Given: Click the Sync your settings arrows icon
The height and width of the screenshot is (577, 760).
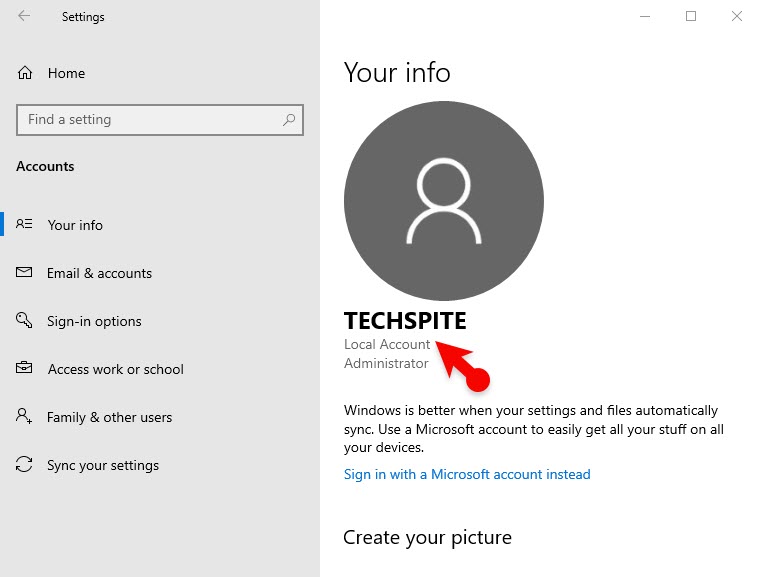Looking at the screenshot, I should coord(25,465).
